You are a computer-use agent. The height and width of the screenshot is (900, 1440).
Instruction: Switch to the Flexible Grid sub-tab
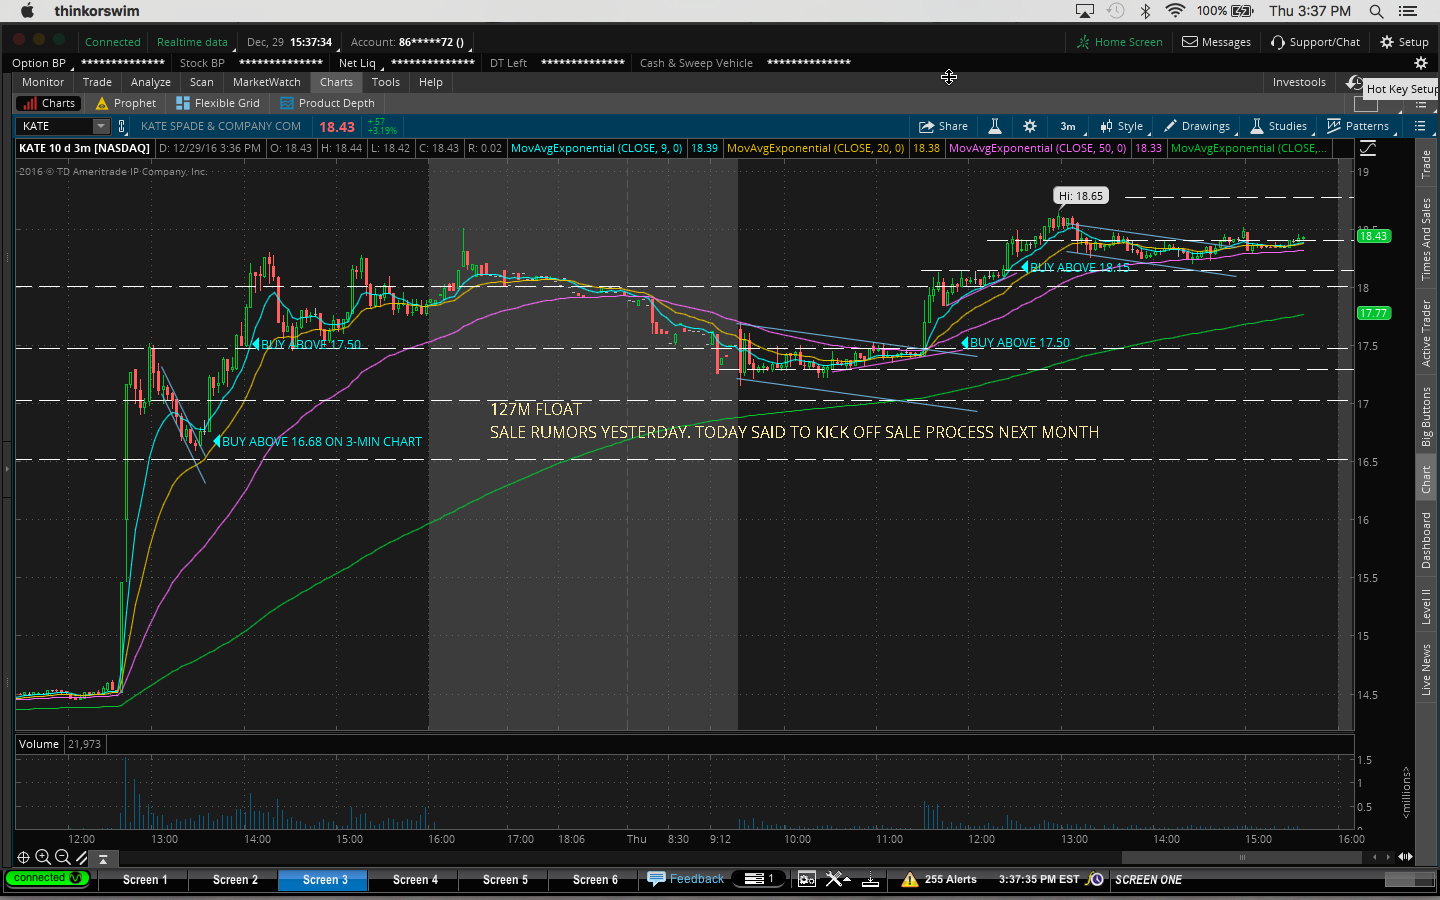(x=218, y=103)
